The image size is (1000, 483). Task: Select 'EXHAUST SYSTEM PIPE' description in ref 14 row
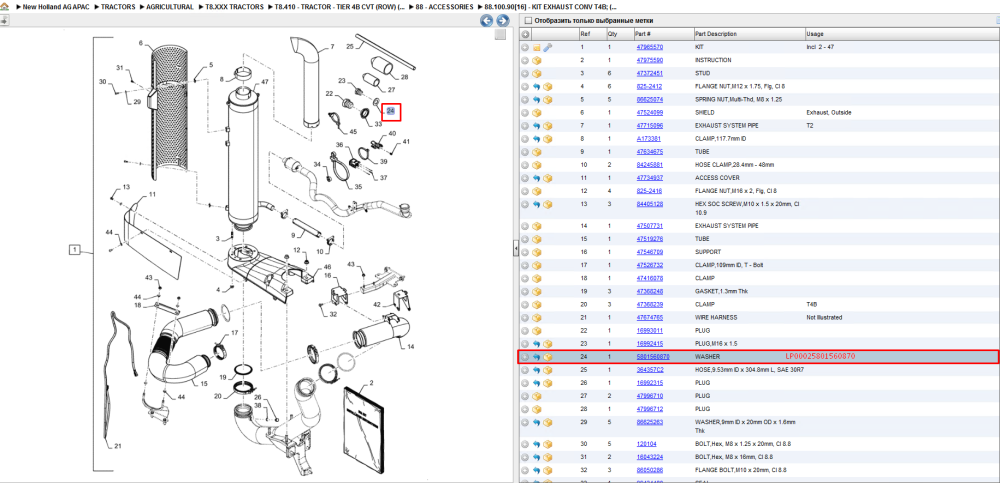pos(726,226)
